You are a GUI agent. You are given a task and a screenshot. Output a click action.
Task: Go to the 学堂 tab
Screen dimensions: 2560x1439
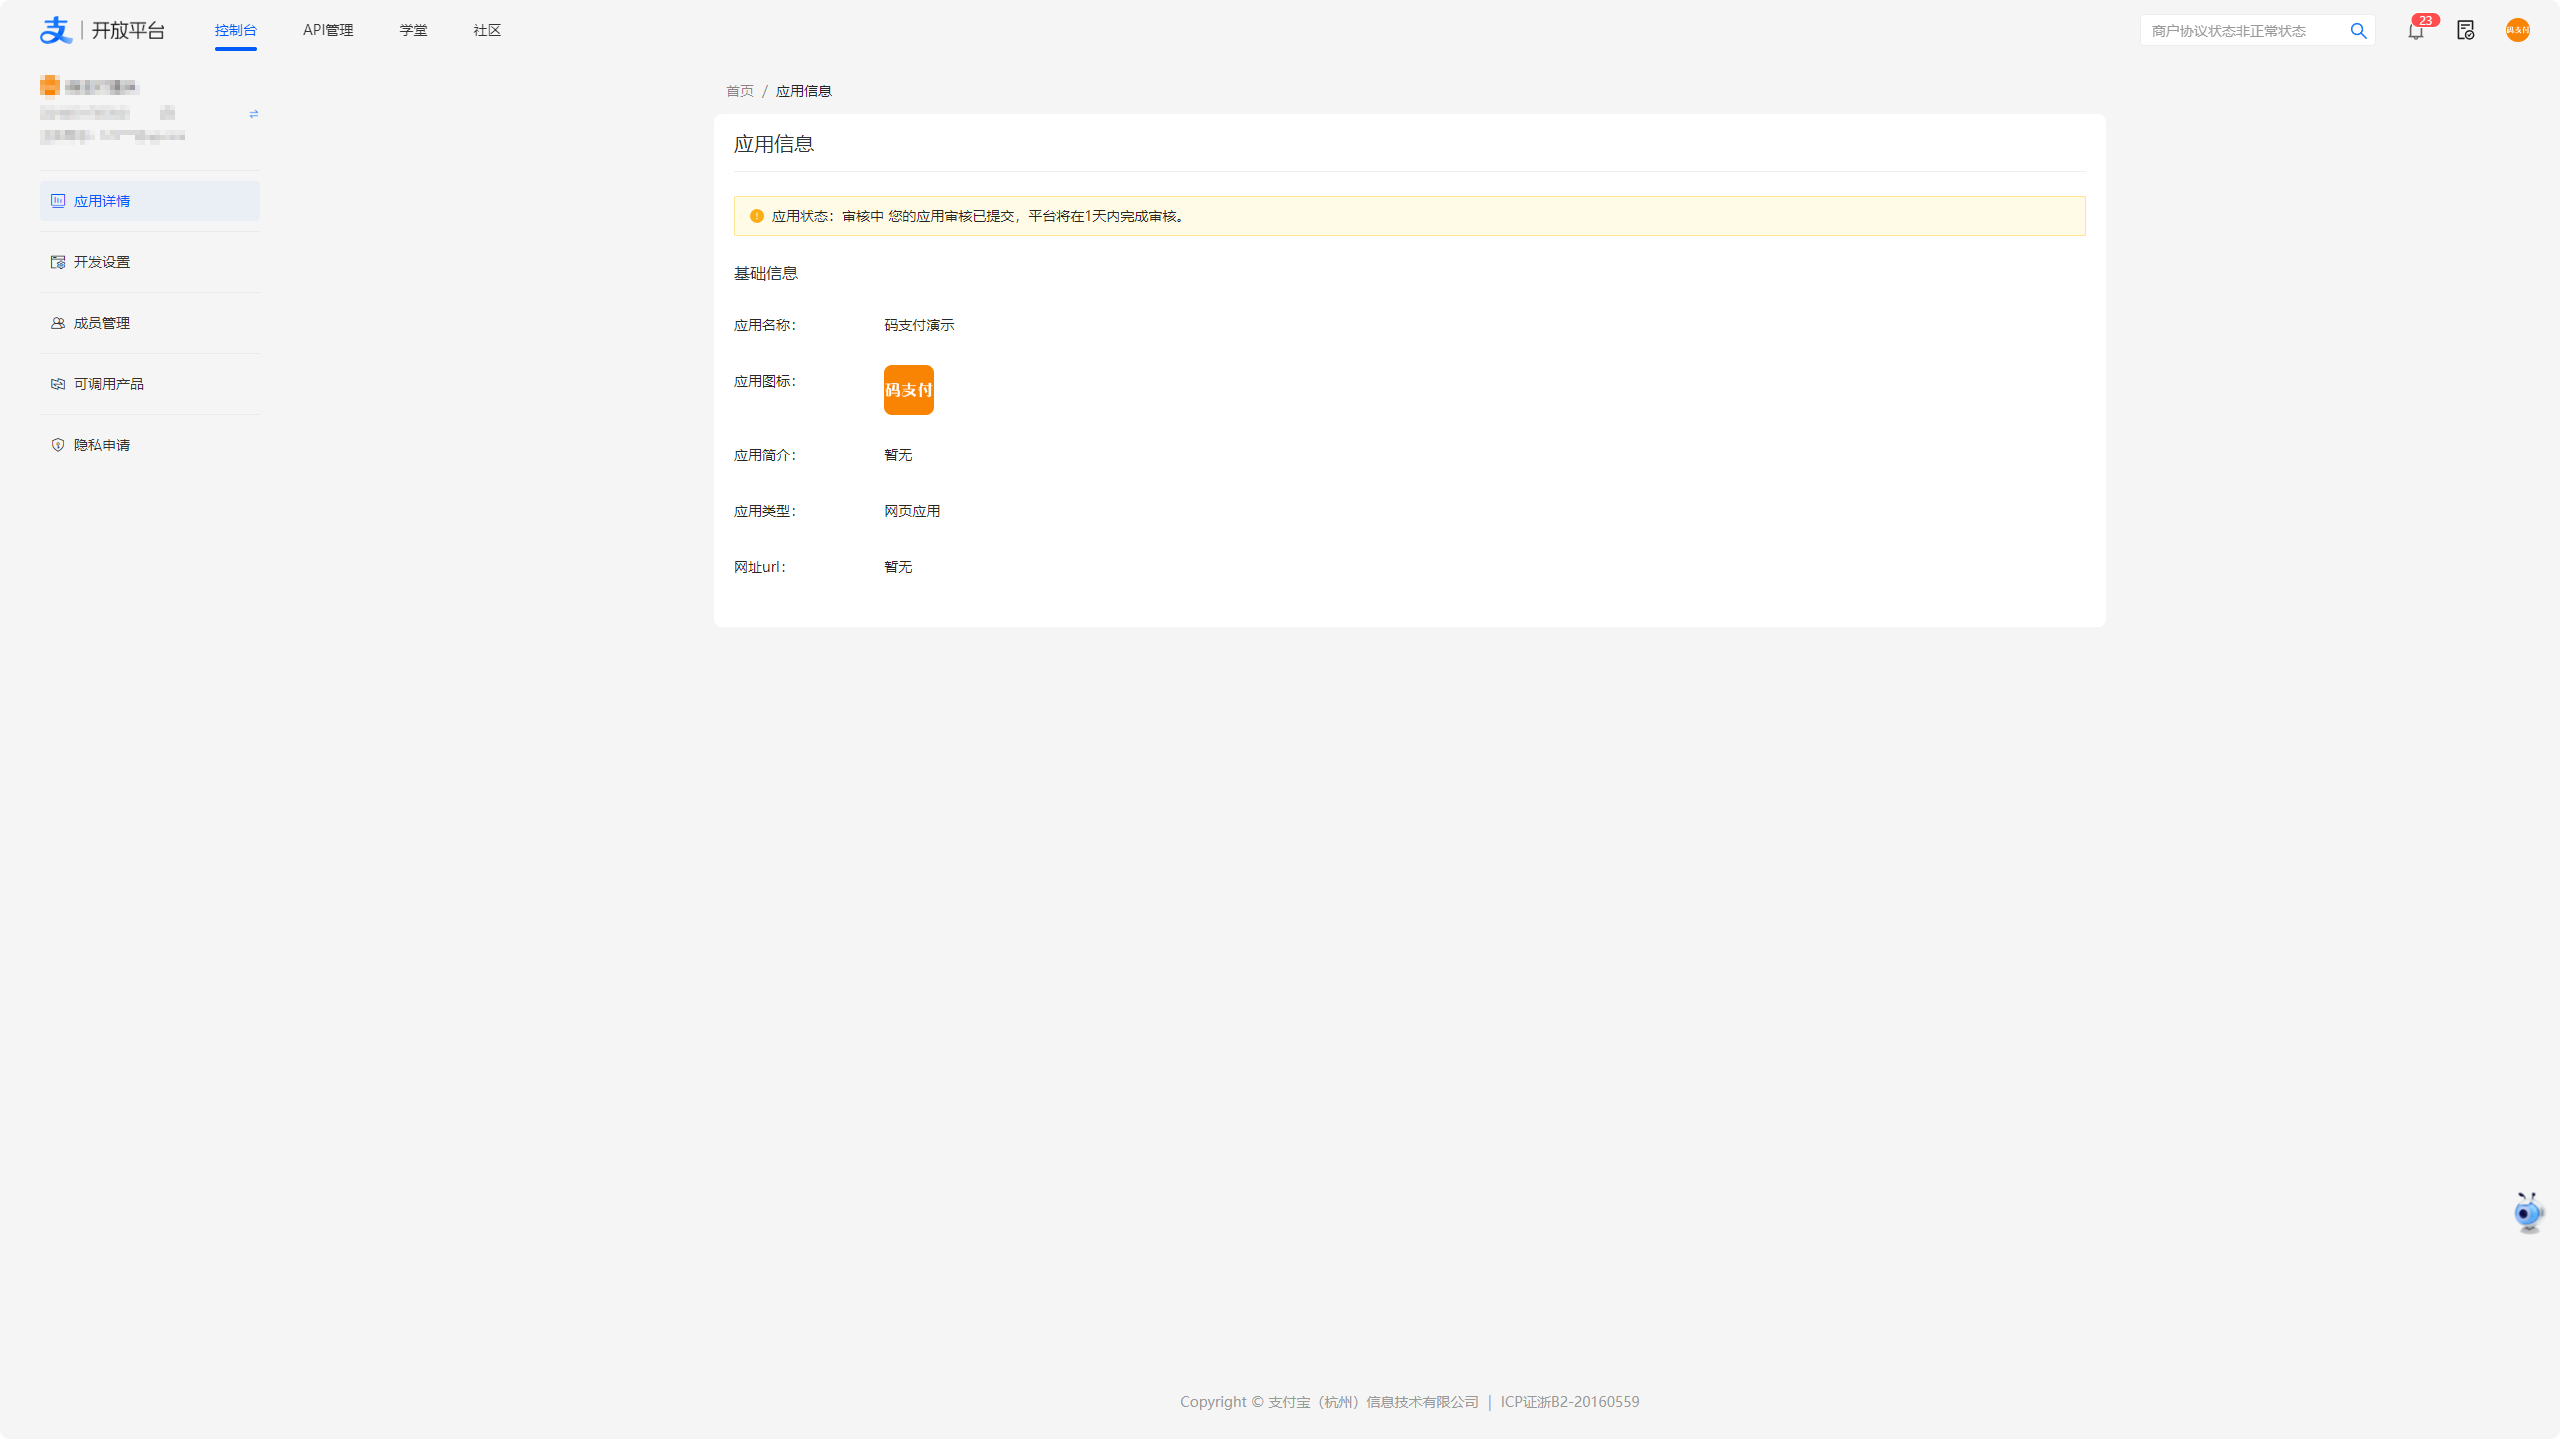(413, 31)
